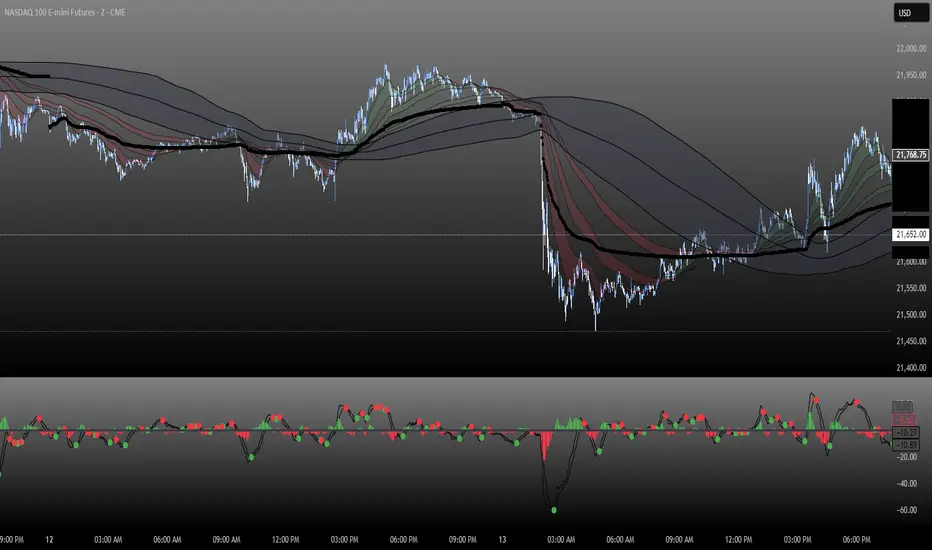Click the 21,550.00 price axis label
932x550 pixels.
[x=911, y=288]
